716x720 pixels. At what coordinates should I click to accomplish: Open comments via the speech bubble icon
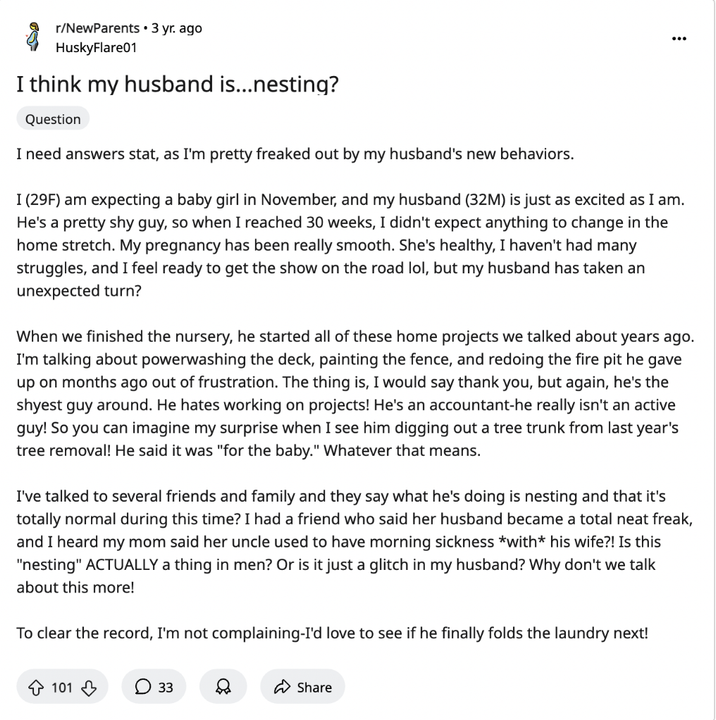pos(143,687)
